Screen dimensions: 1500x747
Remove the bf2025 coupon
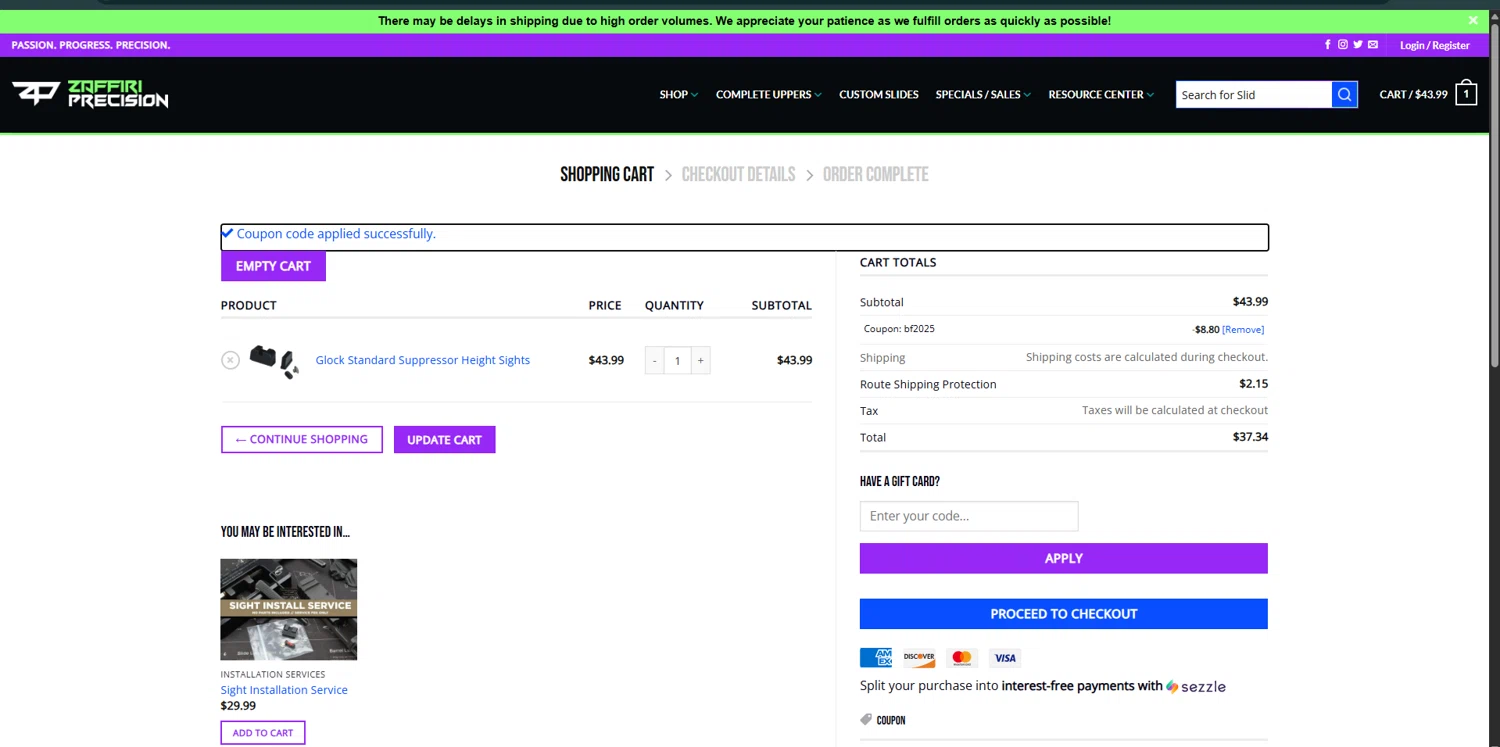[1243, 330]
